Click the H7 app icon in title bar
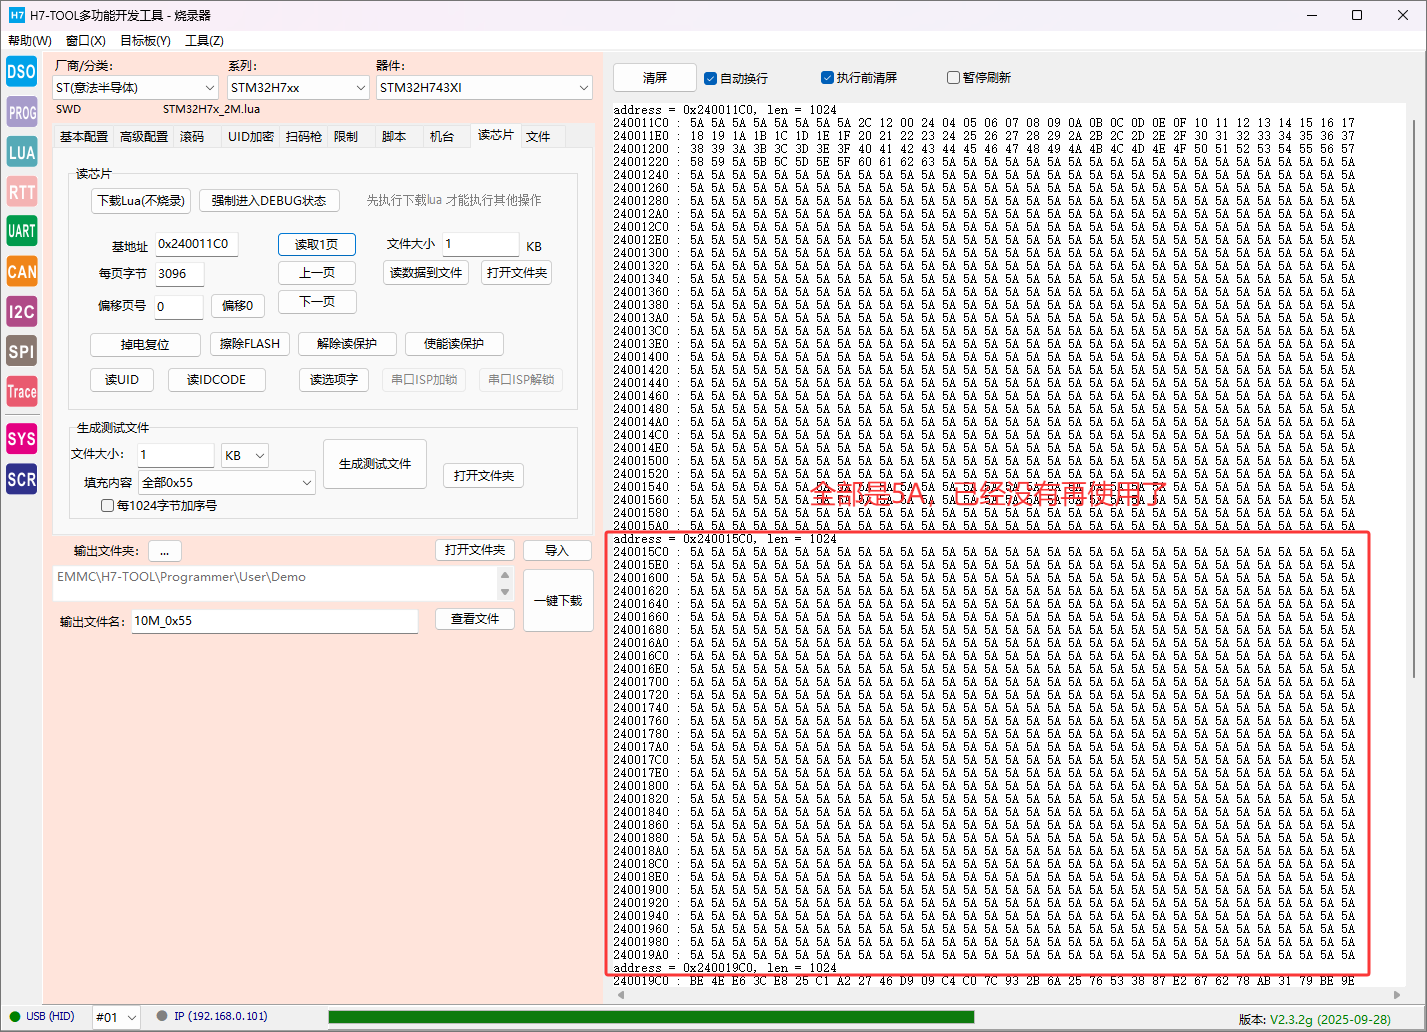The height and width of the screenshot is (1032, 1427). tap(16, 15)
